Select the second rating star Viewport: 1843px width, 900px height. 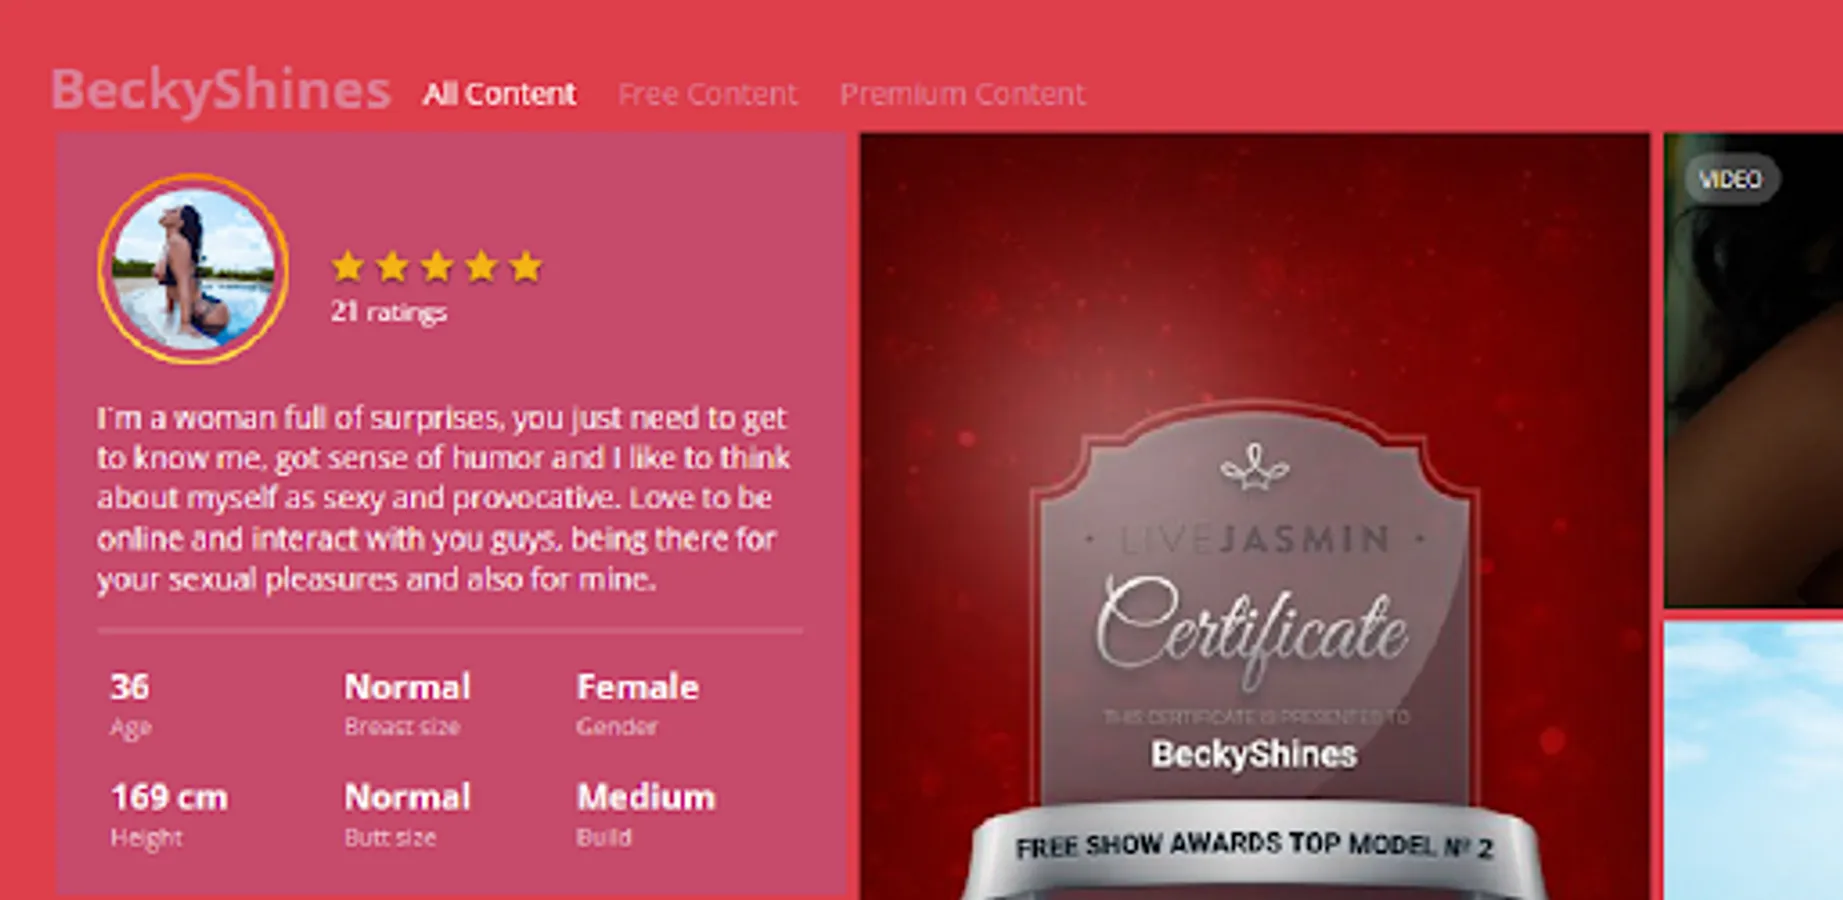pos(392,267)
